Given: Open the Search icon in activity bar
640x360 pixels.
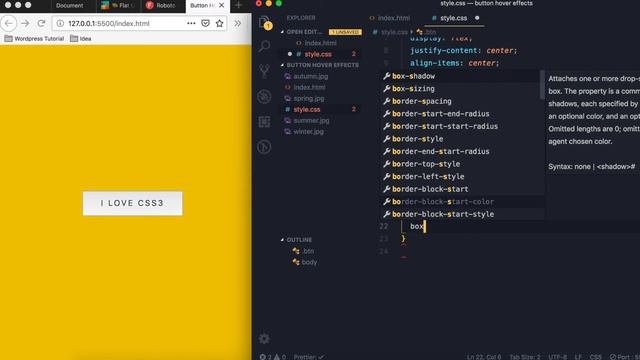Looking at the screenshot, I should coord(264,46).
